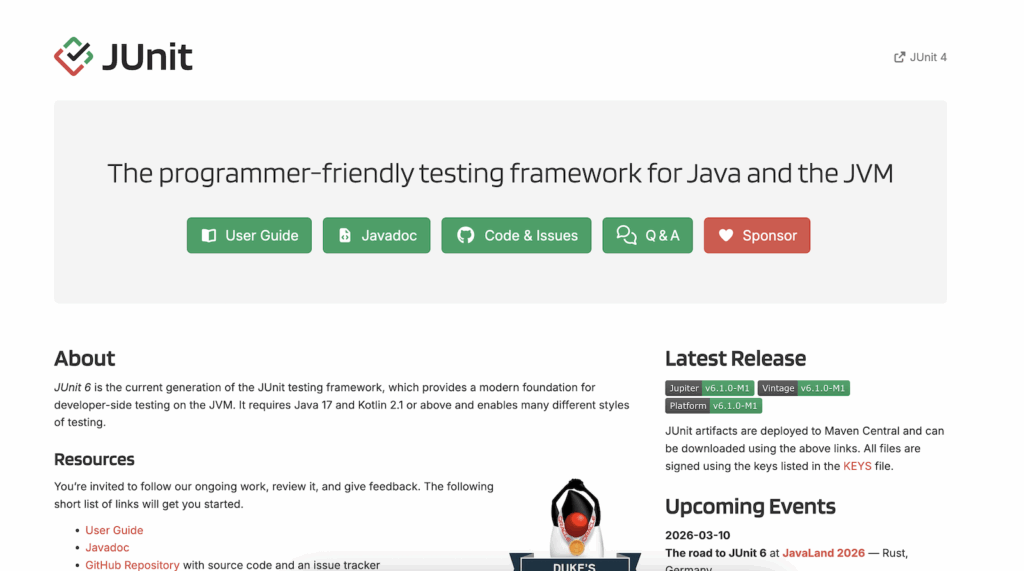
Task: Click the chat bubbles Q & A icon
Action: tap(626, 235)
